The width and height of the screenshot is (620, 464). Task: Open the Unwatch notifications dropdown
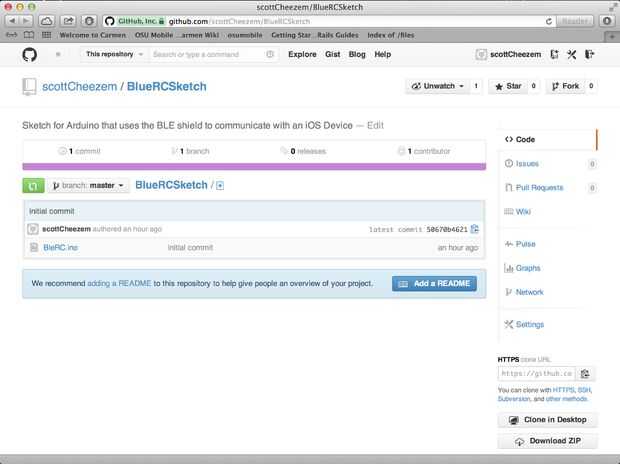[x=437, y=86]
